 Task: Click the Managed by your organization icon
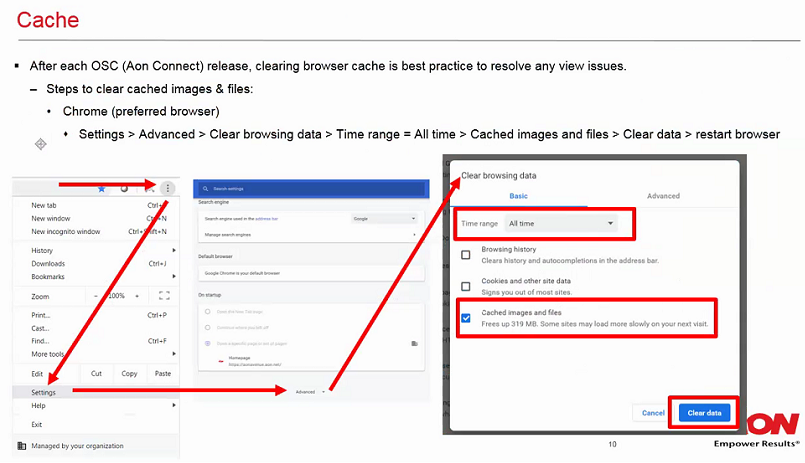[x=22, y=445]
